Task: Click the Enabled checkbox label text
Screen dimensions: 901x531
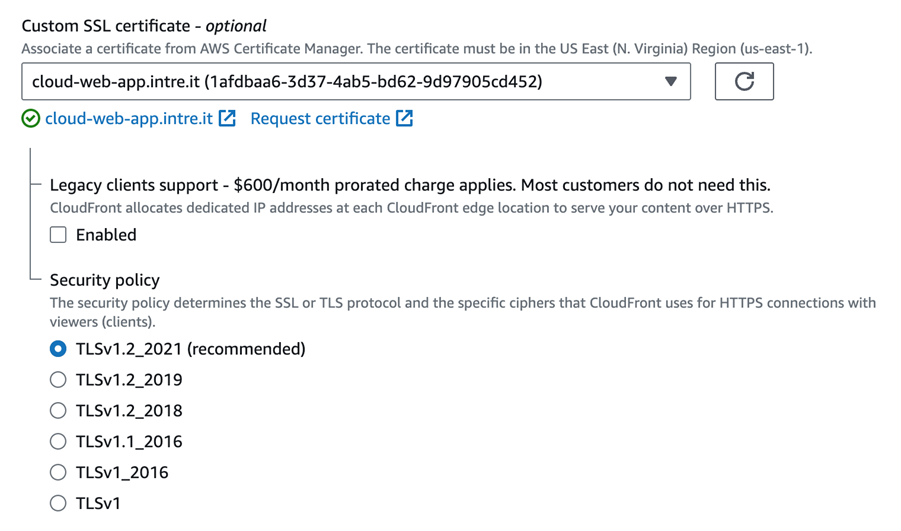Action: point(106,235)
